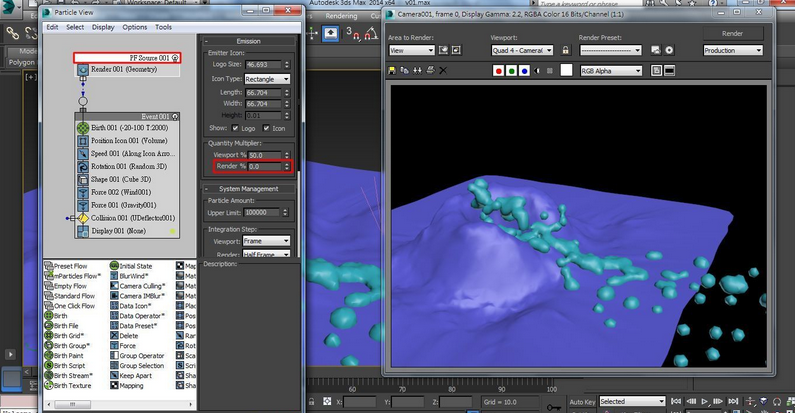Open the Display menu in Particle View
This screenshot has width=795, height=413.
coord(103,27)
